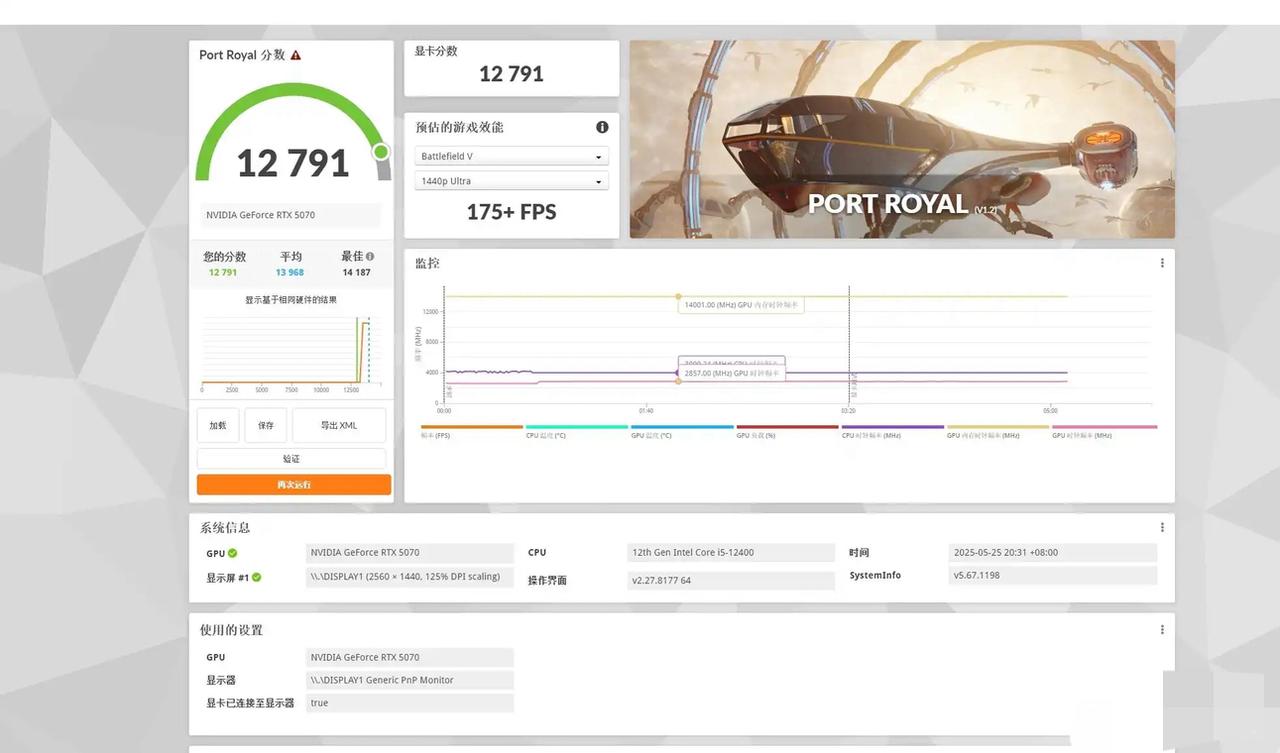Viewport: 1280px width, 753px height.
Task: Click the 导出 XML button
Action: [339, 425]
